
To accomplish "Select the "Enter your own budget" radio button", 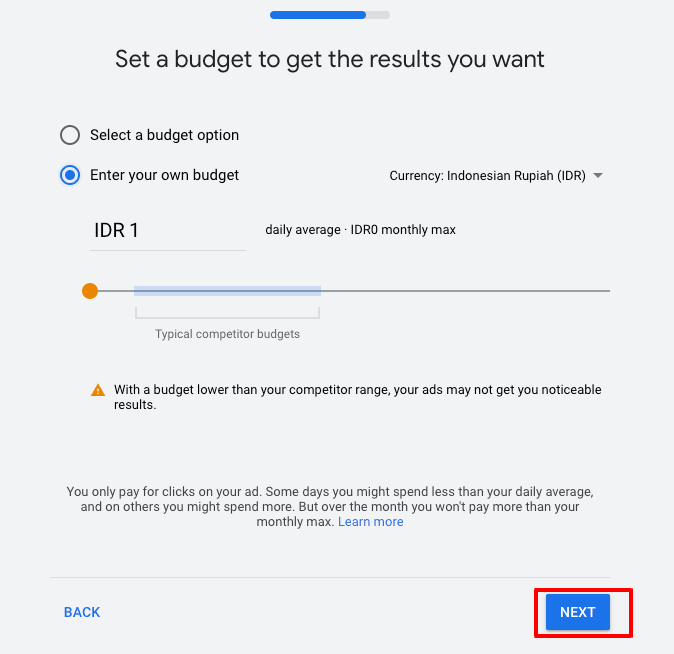I will 70,175.
